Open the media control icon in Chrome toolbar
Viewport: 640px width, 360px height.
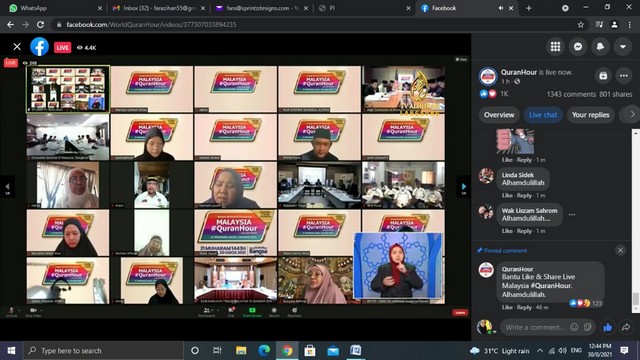tap(599, 24)
